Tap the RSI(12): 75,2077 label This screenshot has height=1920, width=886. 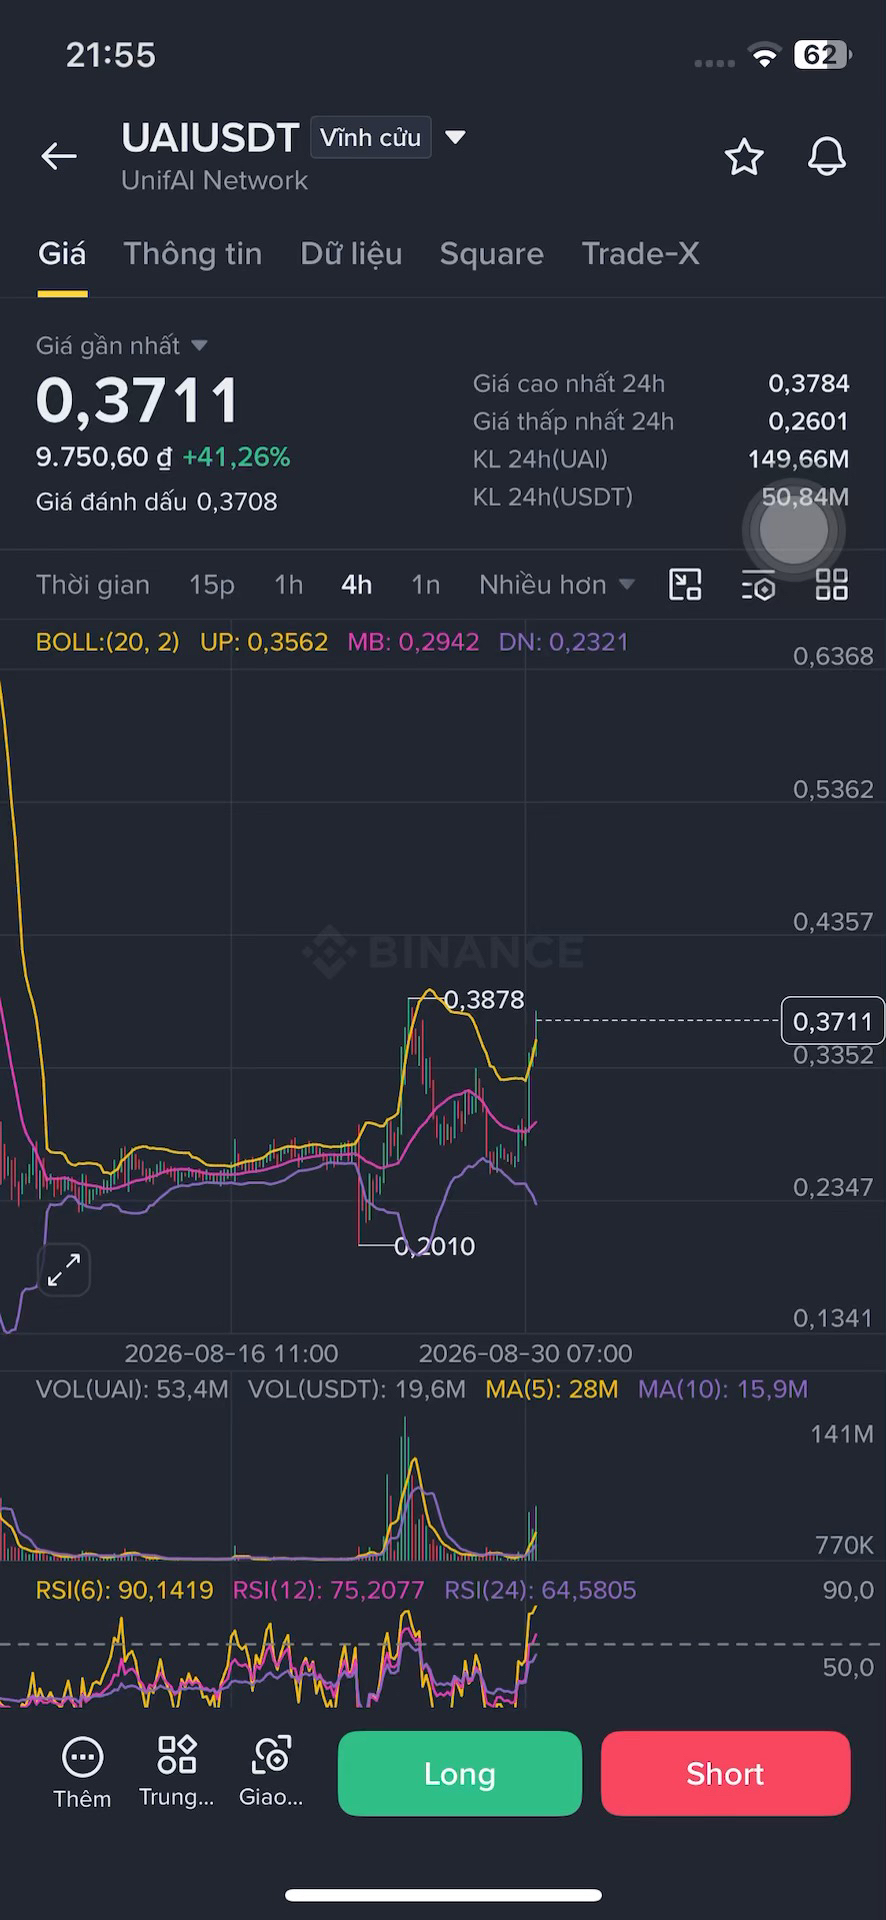tap(328, 1590)
